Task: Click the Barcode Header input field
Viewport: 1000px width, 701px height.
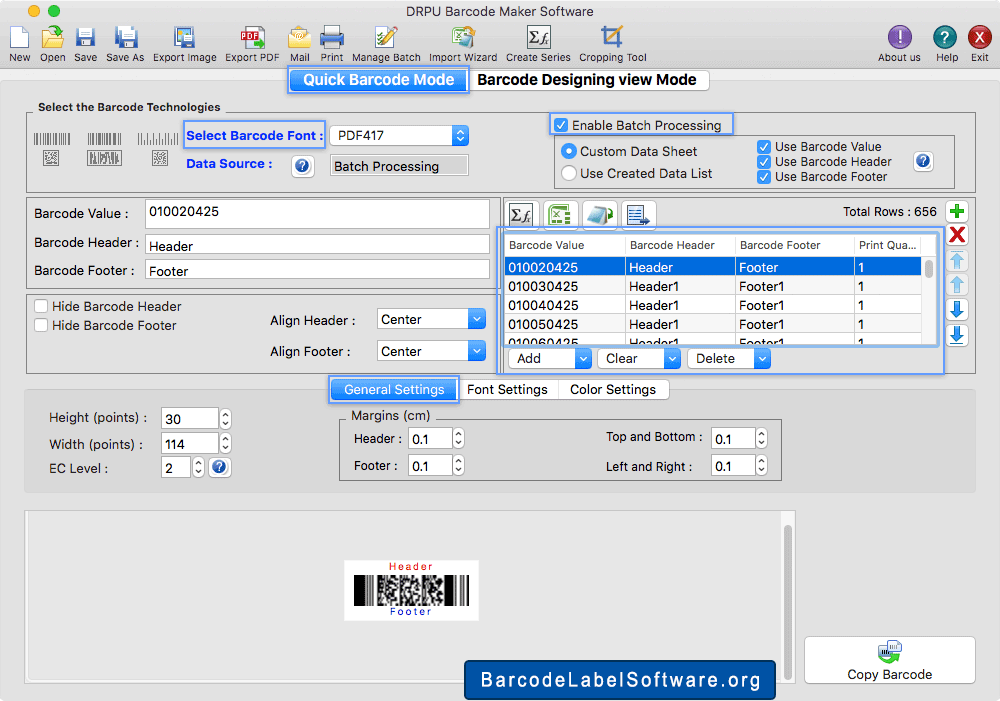Action: click(317, 245)
